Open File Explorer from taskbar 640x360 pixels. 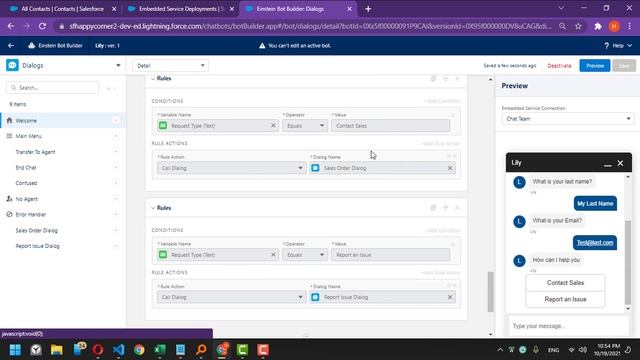[57, 350]
